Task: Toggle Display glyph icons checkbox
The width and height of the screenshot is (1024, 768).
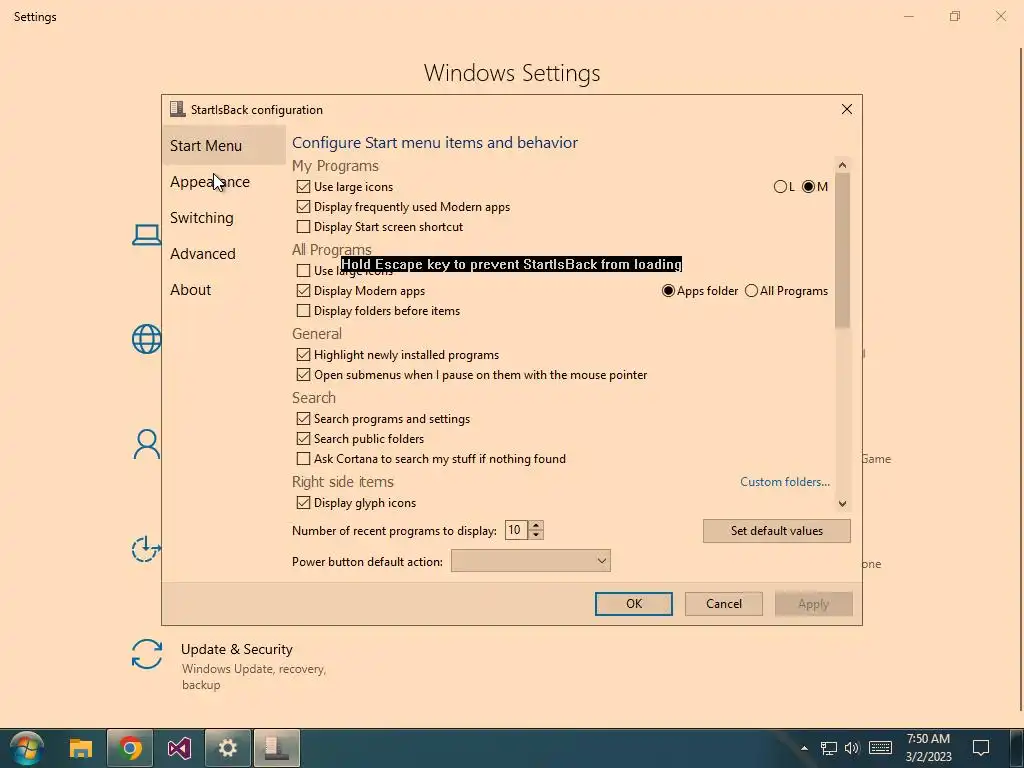Action: (x=303, y=503)
